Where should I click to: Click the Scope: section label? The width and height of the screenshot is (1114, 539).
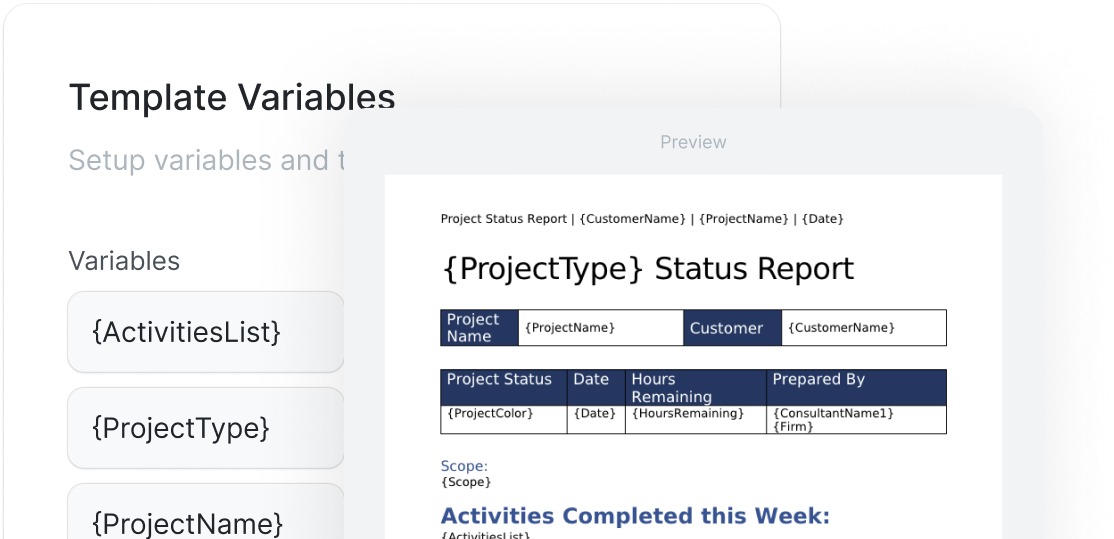point(464,467)
